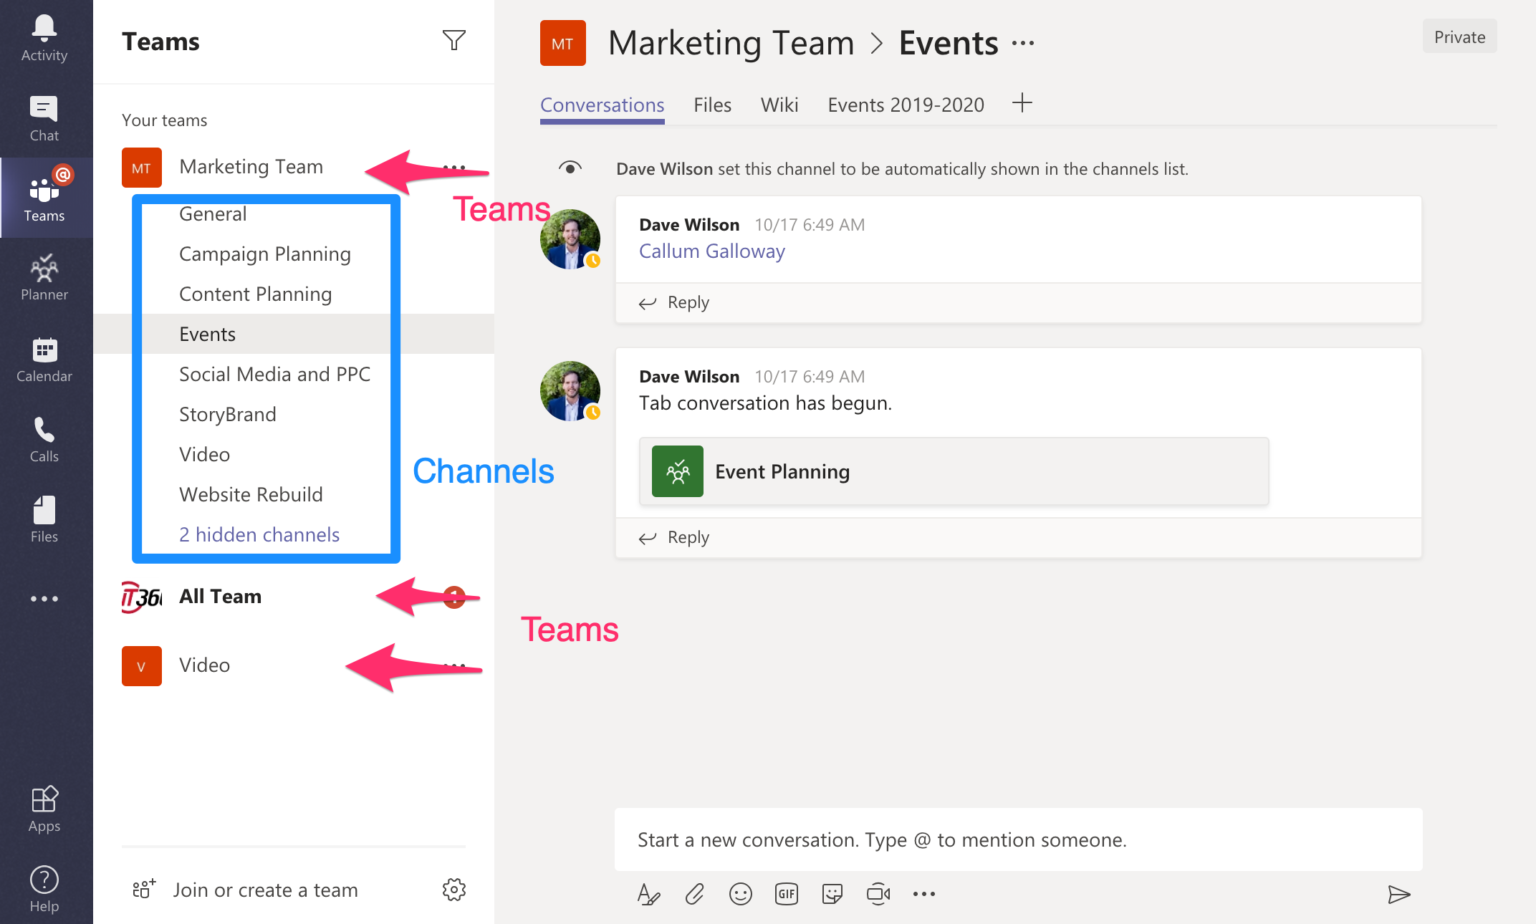Click the Event Planning planner icon
Viewport: 1536px width, 924px height.
point(678,472)
